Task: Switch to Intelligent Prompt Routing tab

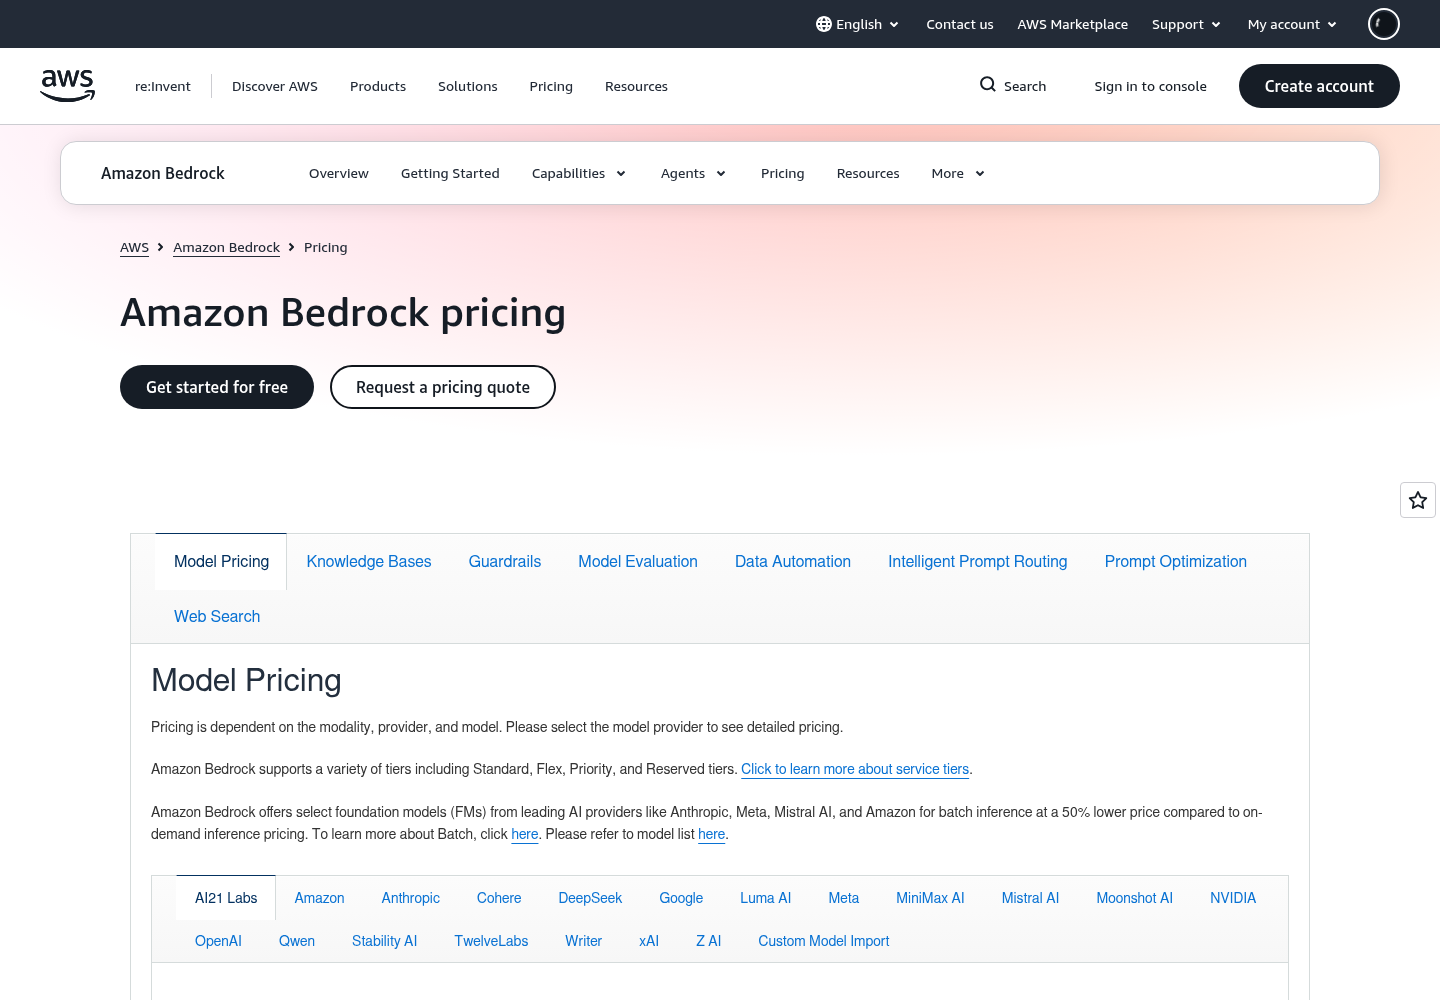Action: point(978,561)
